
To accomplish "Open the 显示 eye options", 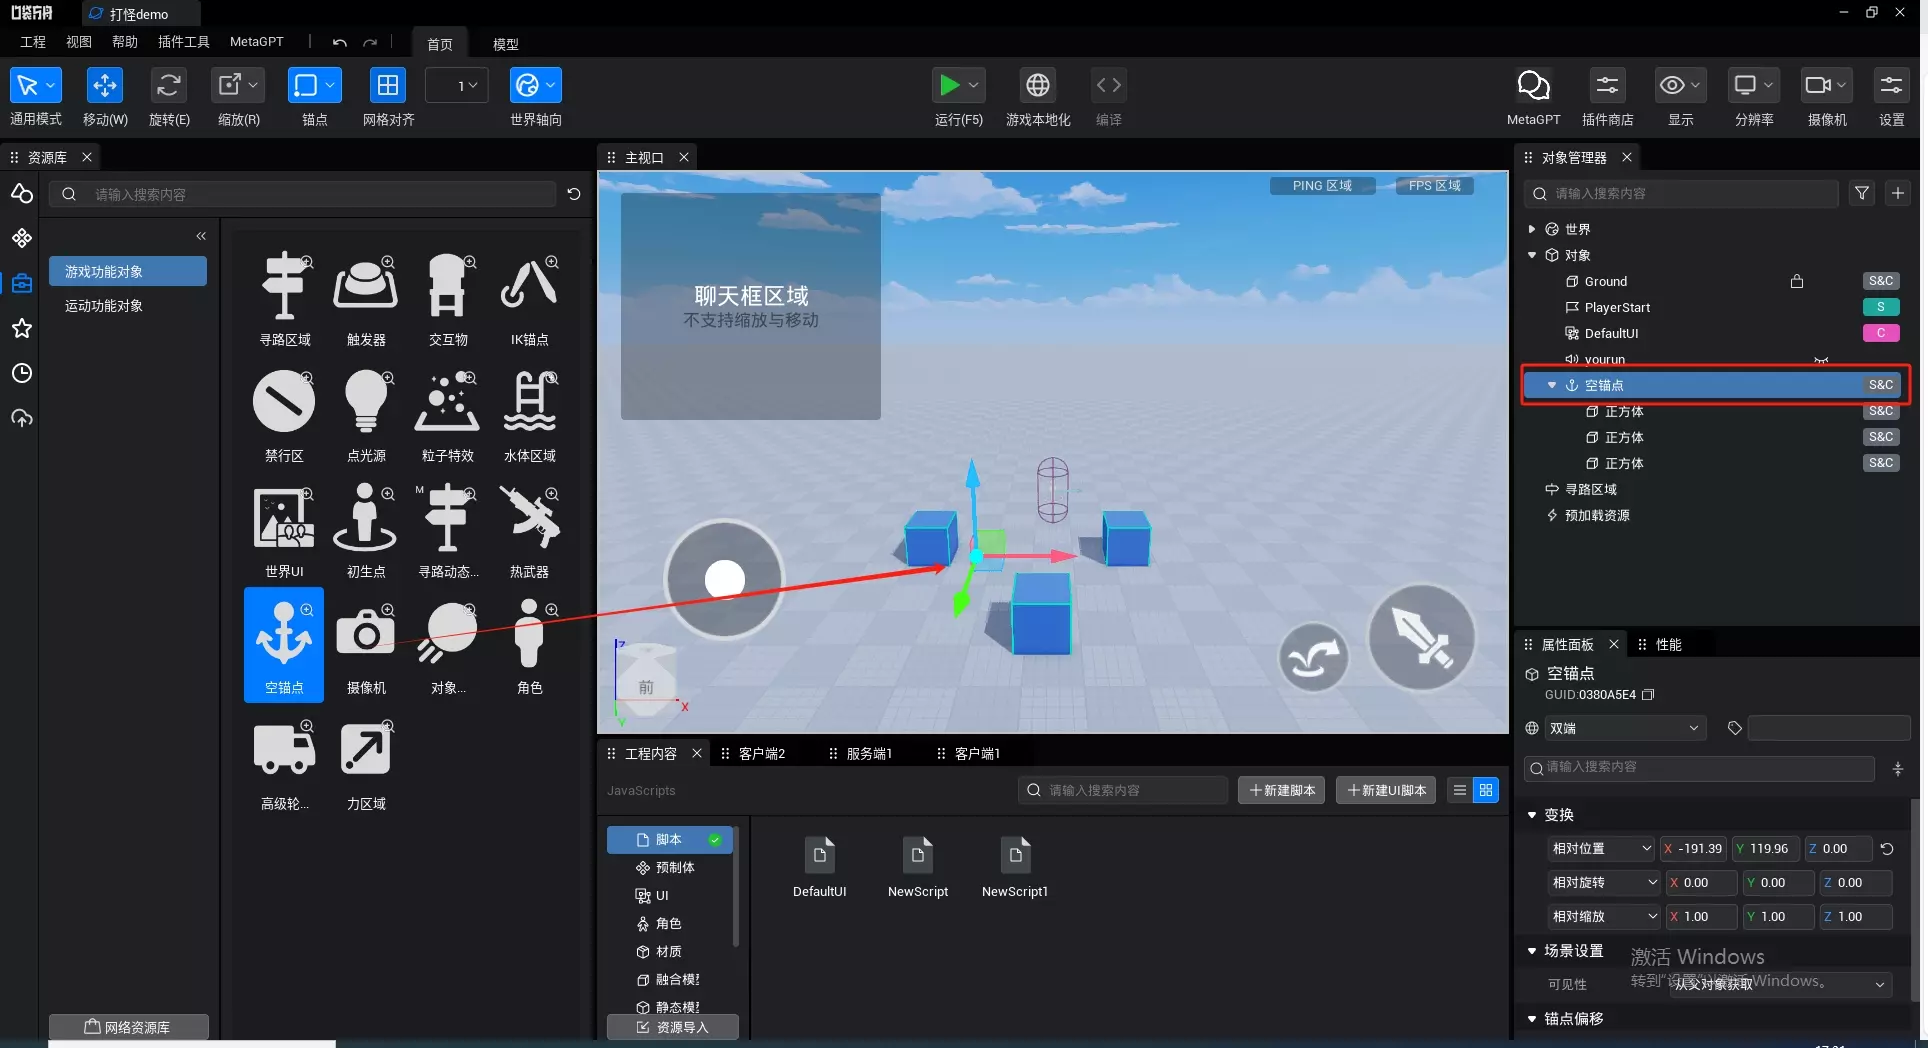I will (x=1680, y=86).
